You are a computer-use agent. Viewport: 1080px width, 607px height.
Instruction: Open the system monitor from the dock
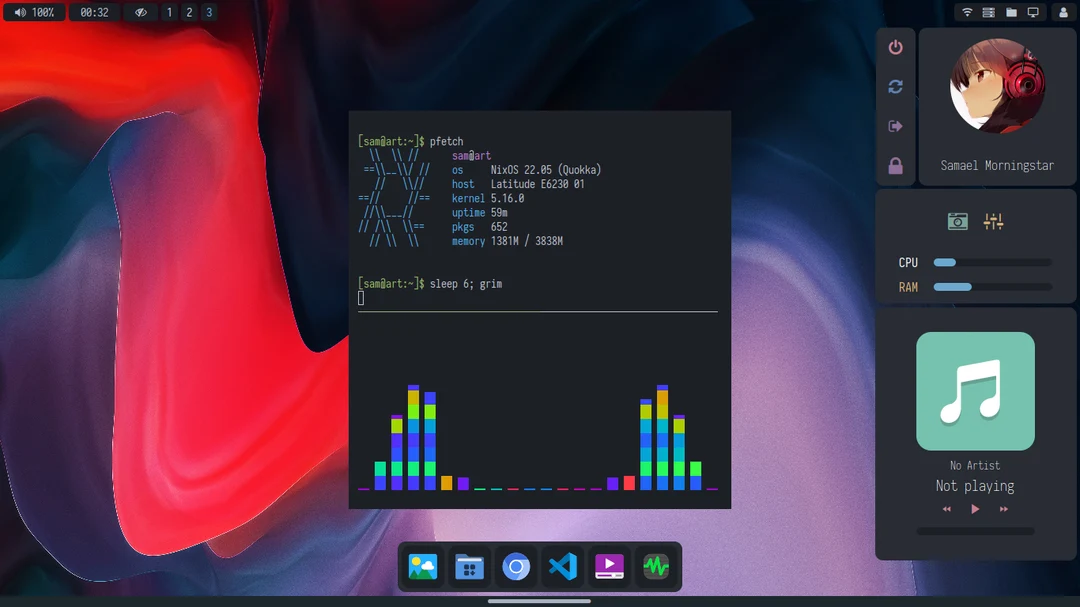[655, 567]
